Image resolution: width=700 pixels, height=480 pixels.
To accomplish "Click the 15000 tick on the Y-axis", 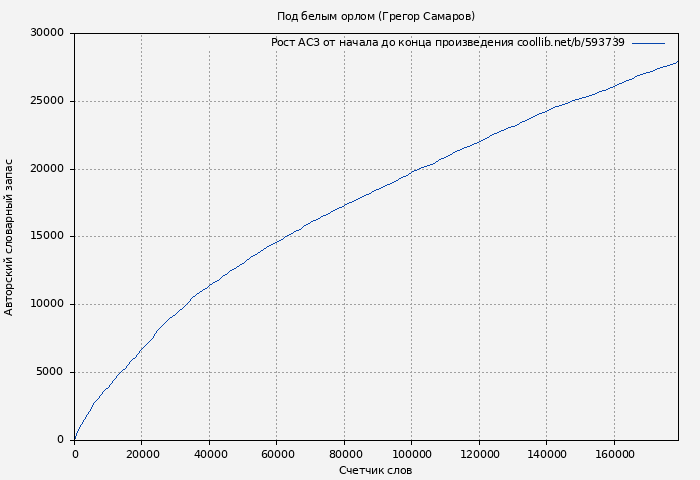I will point(47,237).
